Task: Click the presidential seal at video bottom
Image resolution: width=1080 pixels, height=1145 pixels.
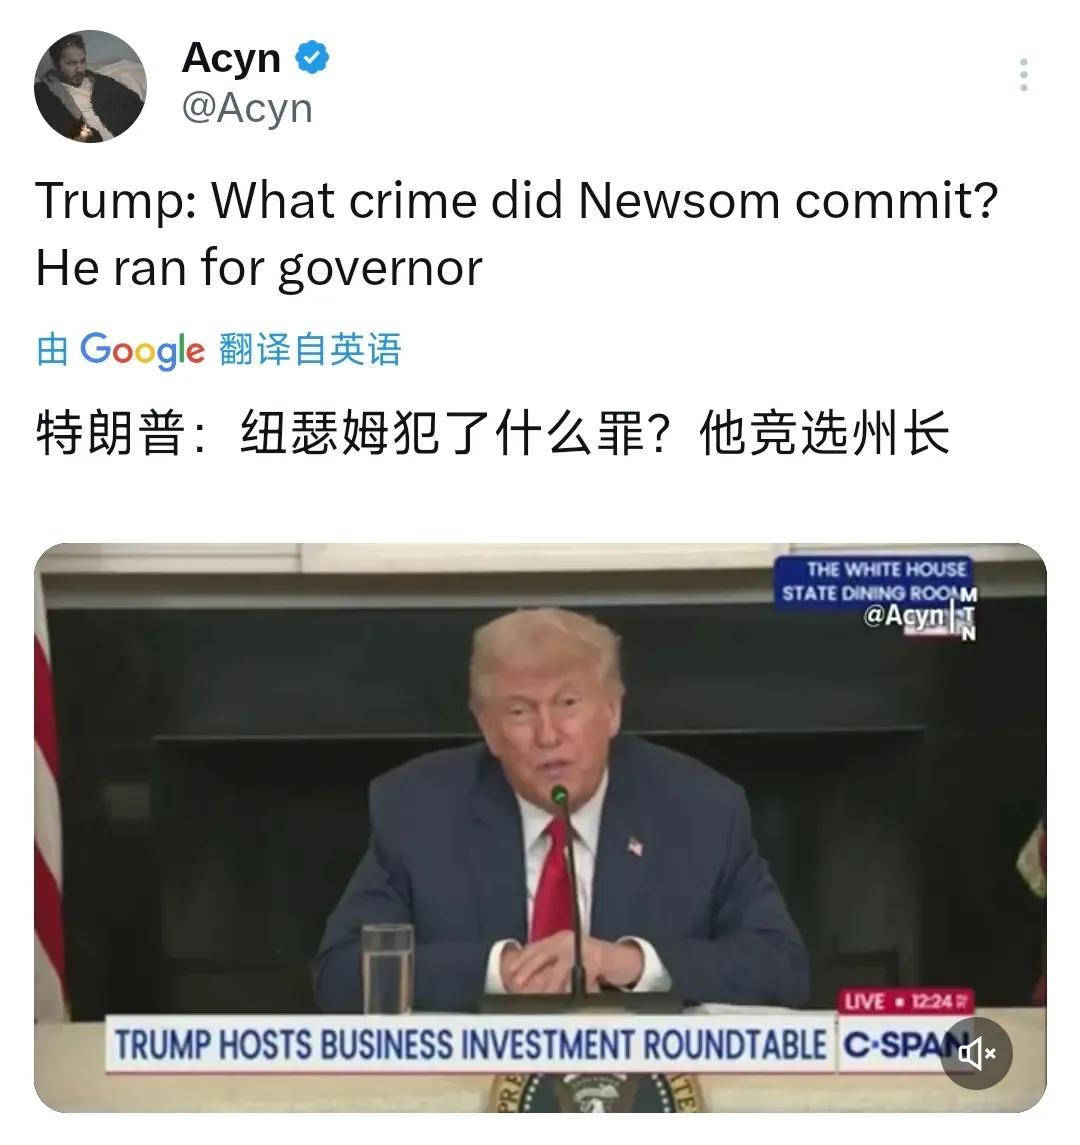Action: (594, 1092)
